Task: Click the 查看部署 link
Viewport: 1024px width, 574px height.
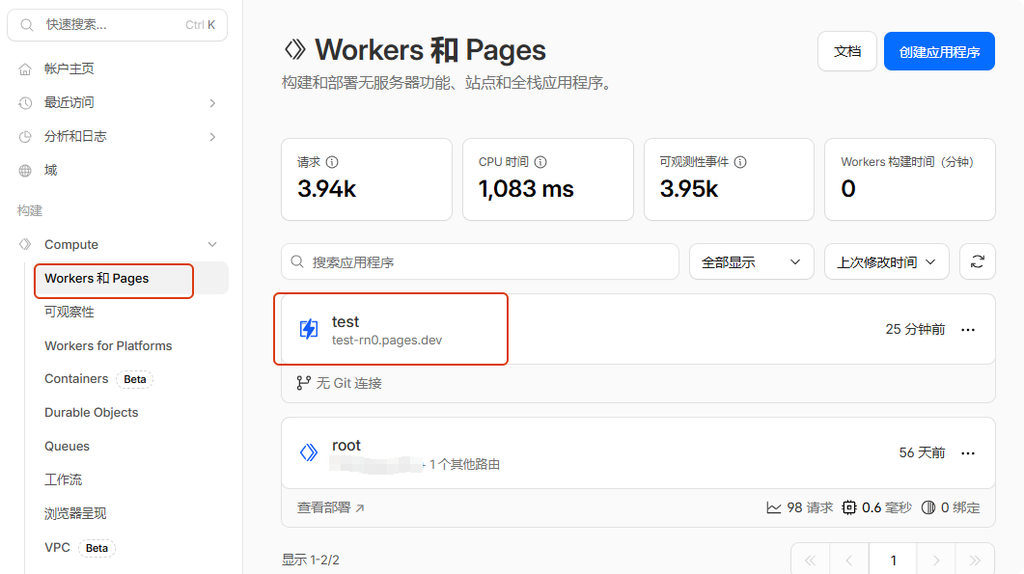Action: pyautogui.click(x=330, y=507)
